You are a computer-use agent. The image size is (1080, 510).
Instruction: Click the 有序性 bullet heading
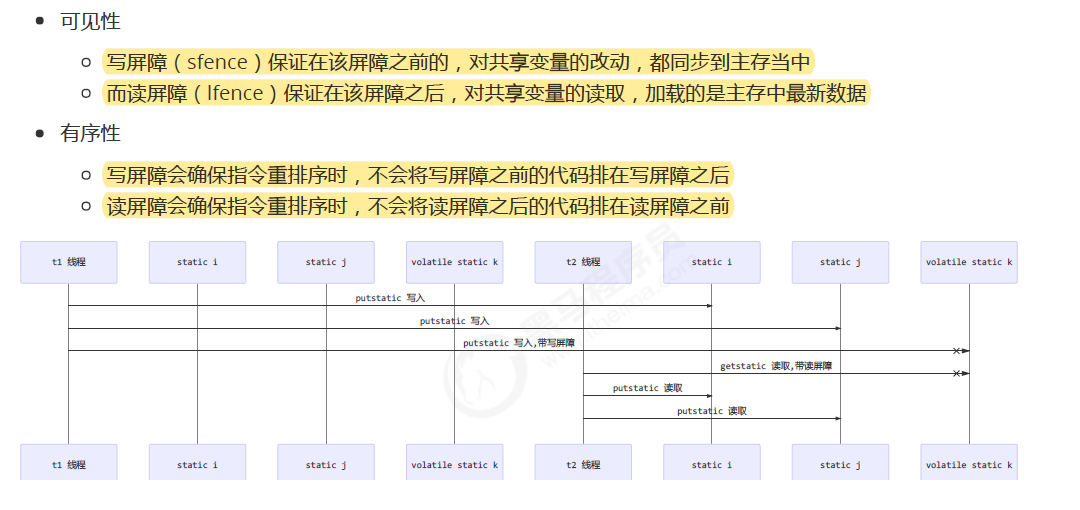90,134
